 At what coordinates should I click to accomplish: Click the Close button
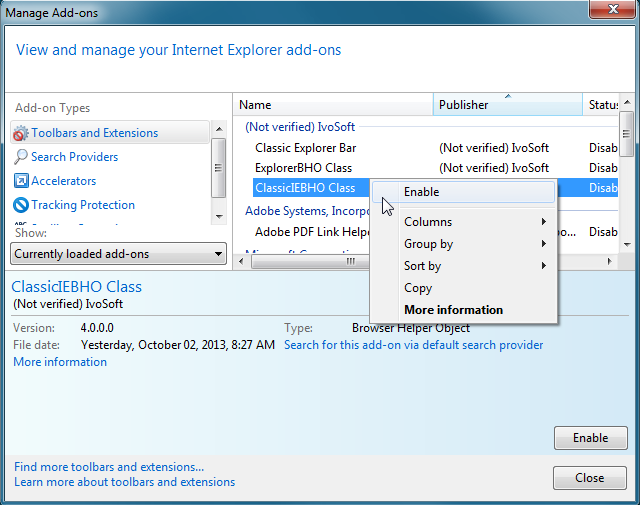pos(590,478)
